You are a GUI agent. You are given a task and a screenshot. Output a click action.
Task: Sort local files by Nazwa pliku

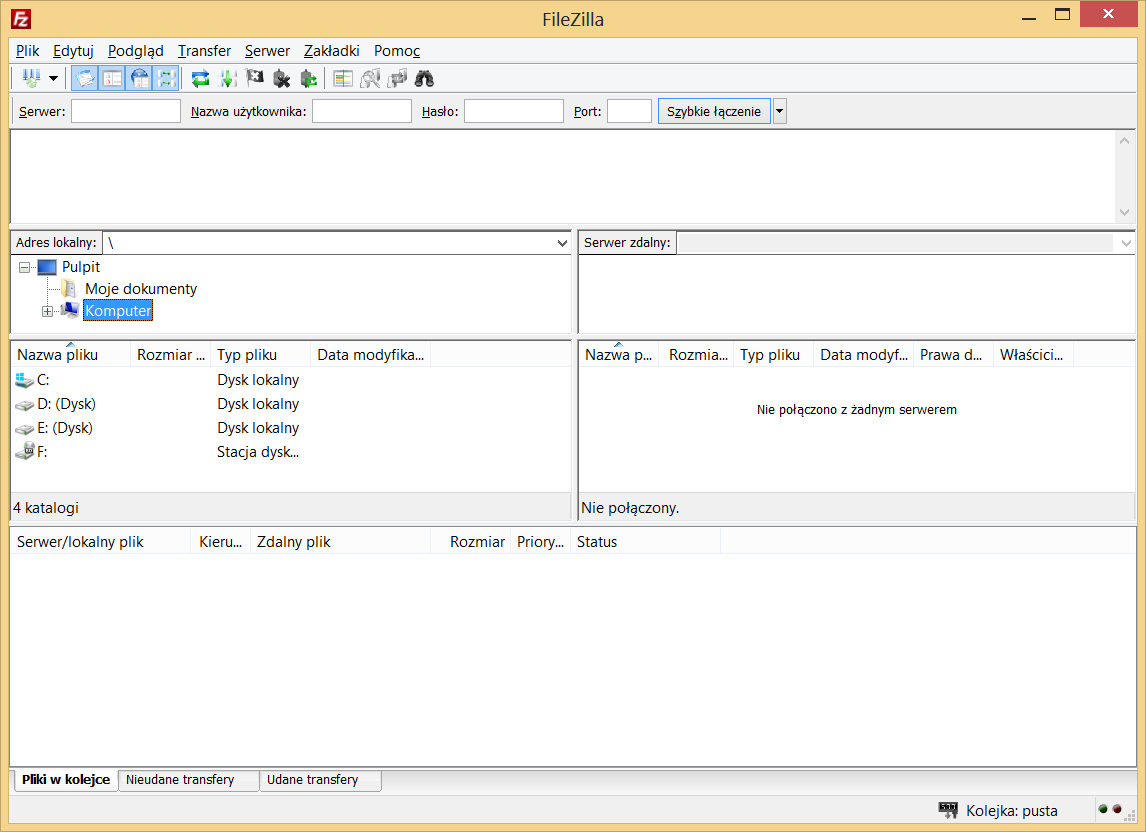click(71, 355)
